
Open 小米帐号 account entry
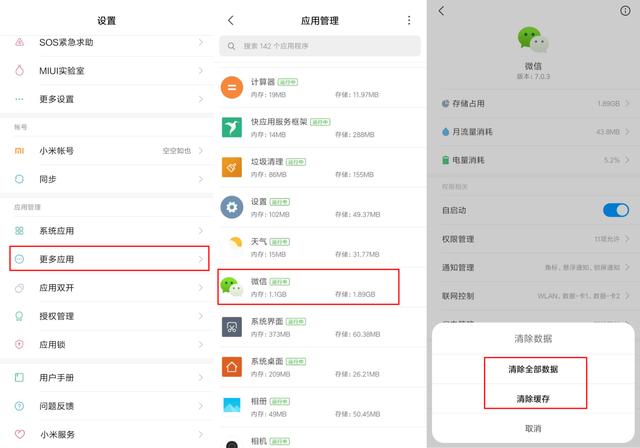[107, 150]
